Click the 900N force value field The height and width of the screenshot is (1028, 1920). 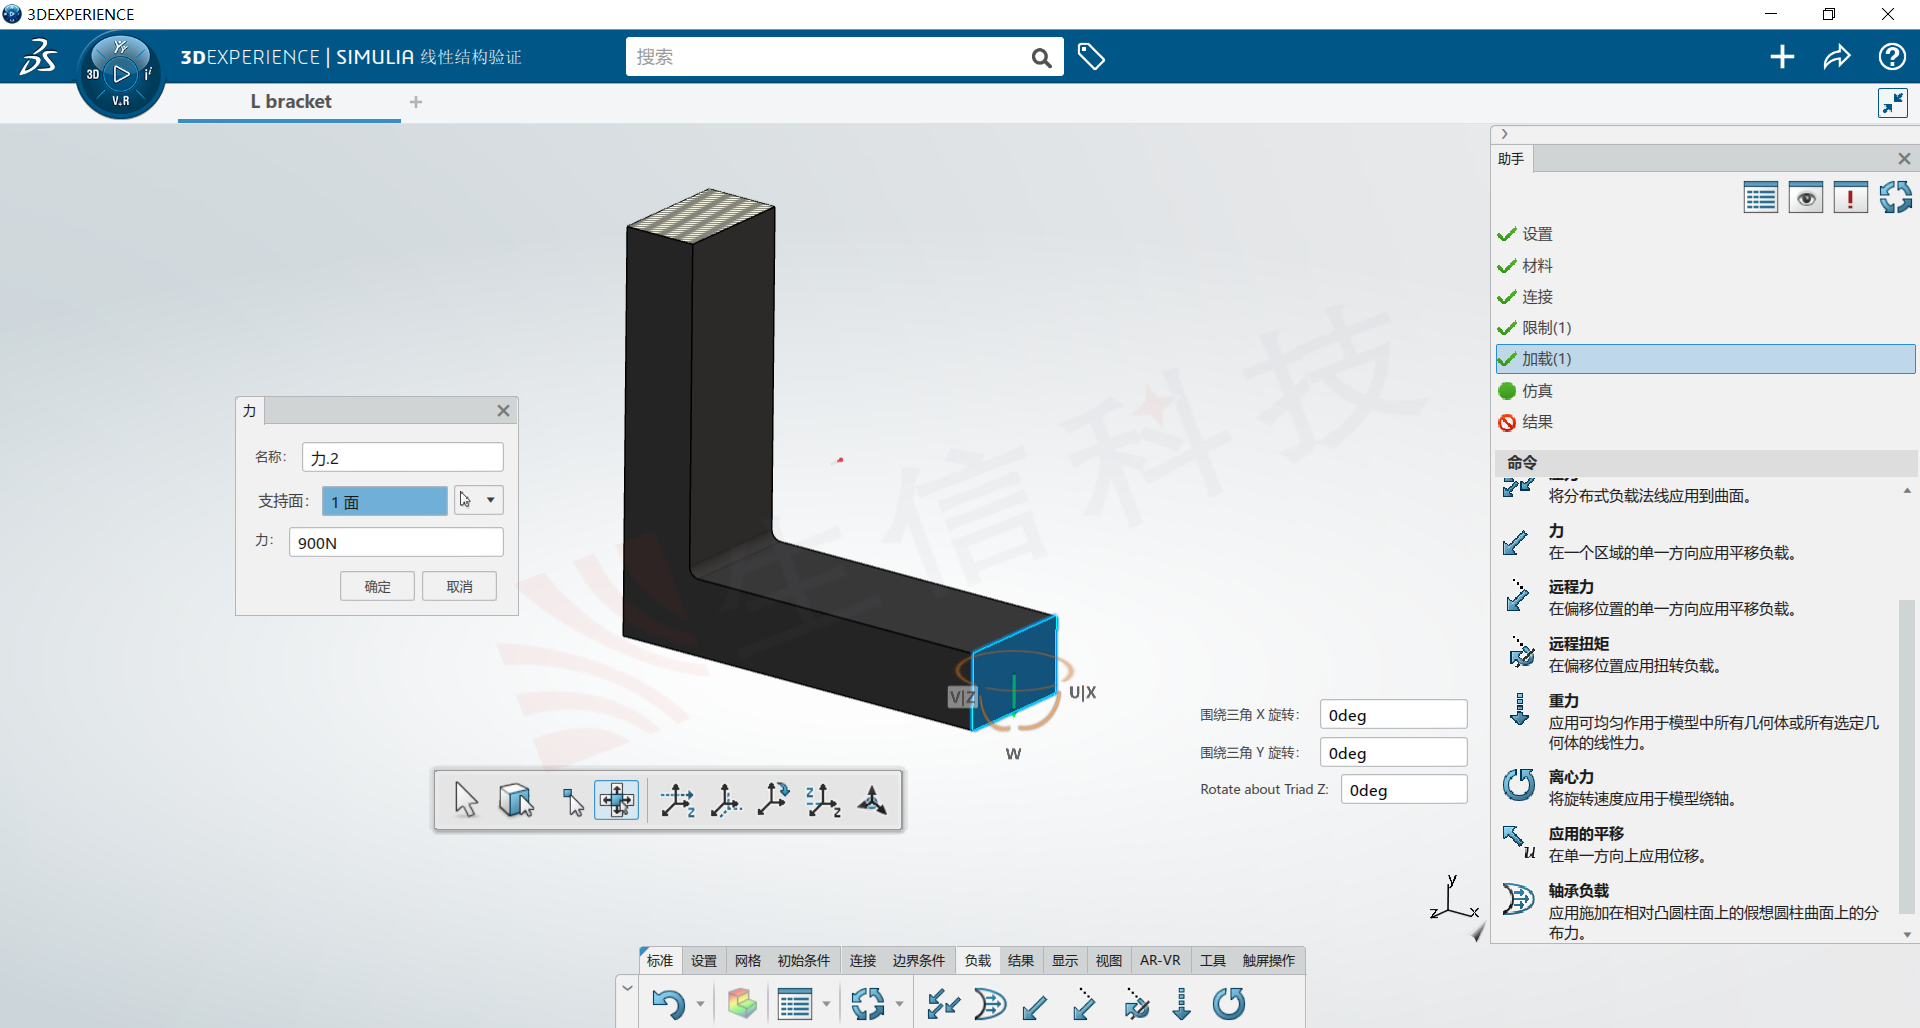(396, 543)
